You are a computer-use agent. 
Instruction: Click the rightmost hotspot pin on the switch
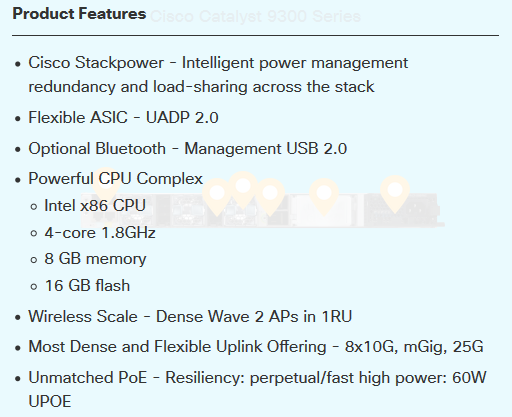click(395, 193)
